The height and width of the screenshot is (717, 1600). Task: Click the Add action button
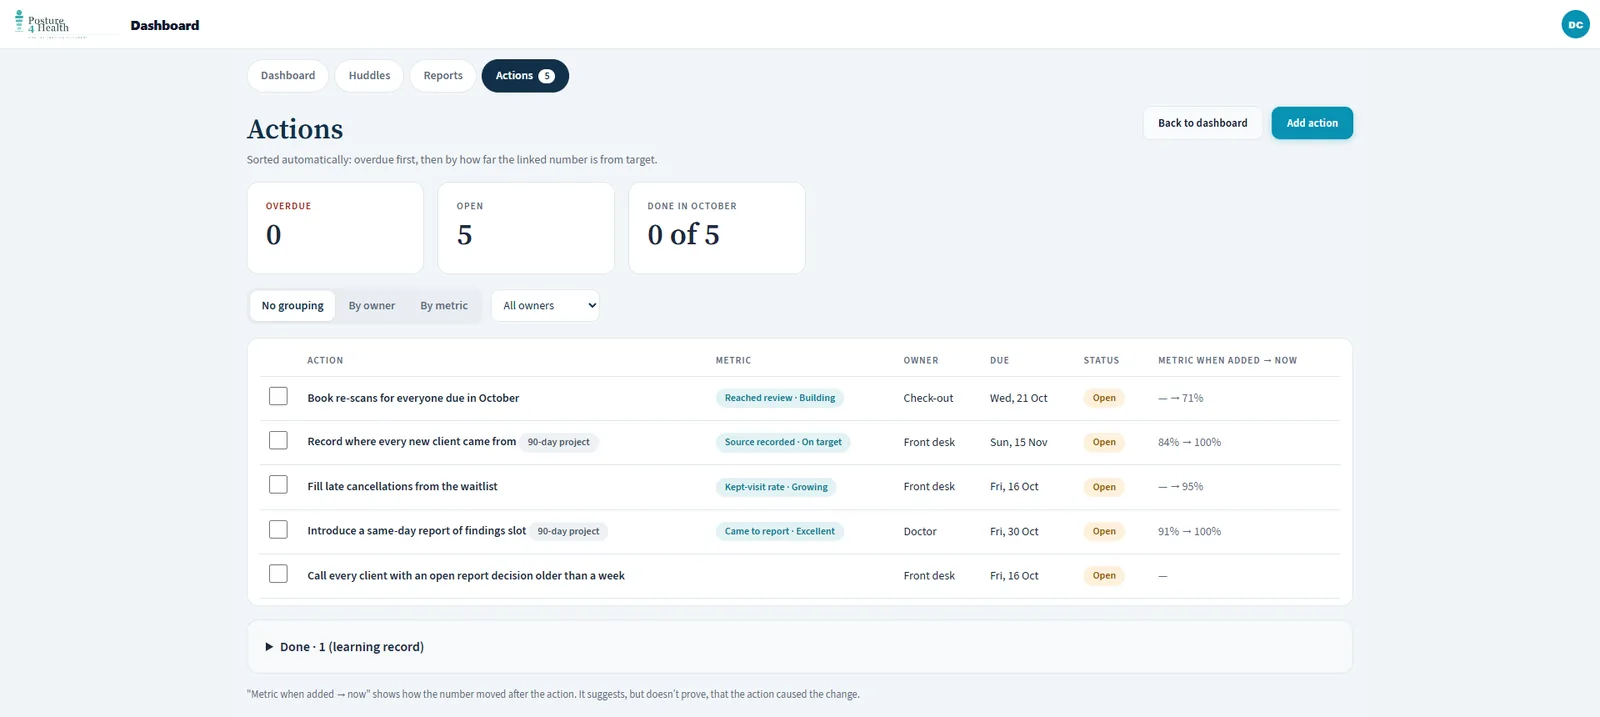pos(1312,123)
